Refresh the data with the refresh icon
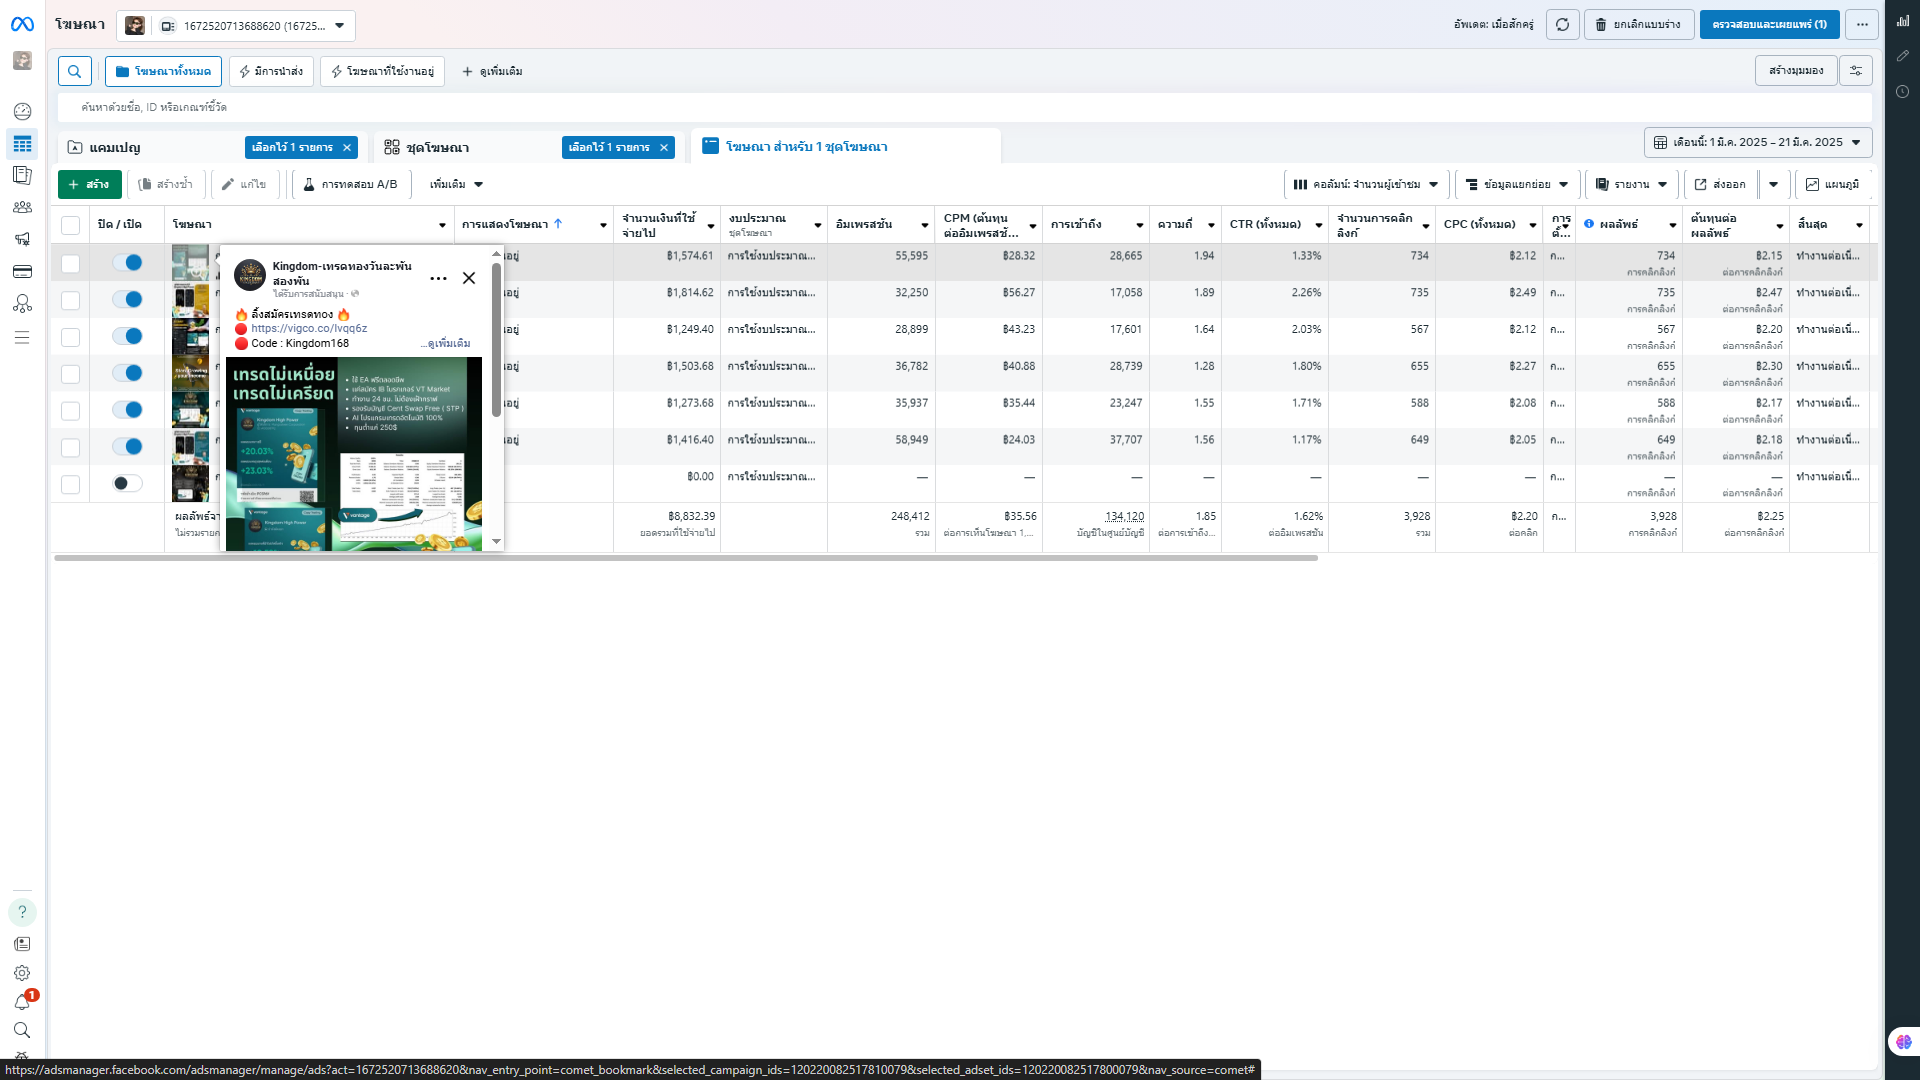 [1562, 24]
